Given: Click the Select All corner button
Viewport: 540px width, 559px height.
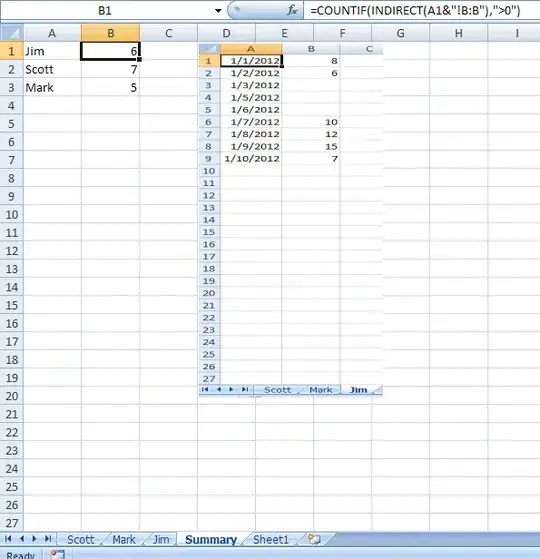Looking at the screenshot, I should coord(12,33).
